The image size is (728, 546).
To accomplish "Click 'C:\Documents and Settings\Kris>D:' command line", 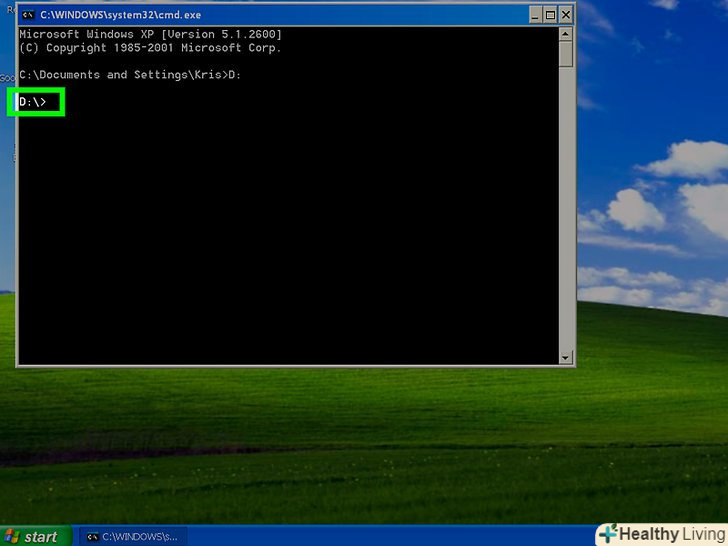I will [x=130, y=75].
